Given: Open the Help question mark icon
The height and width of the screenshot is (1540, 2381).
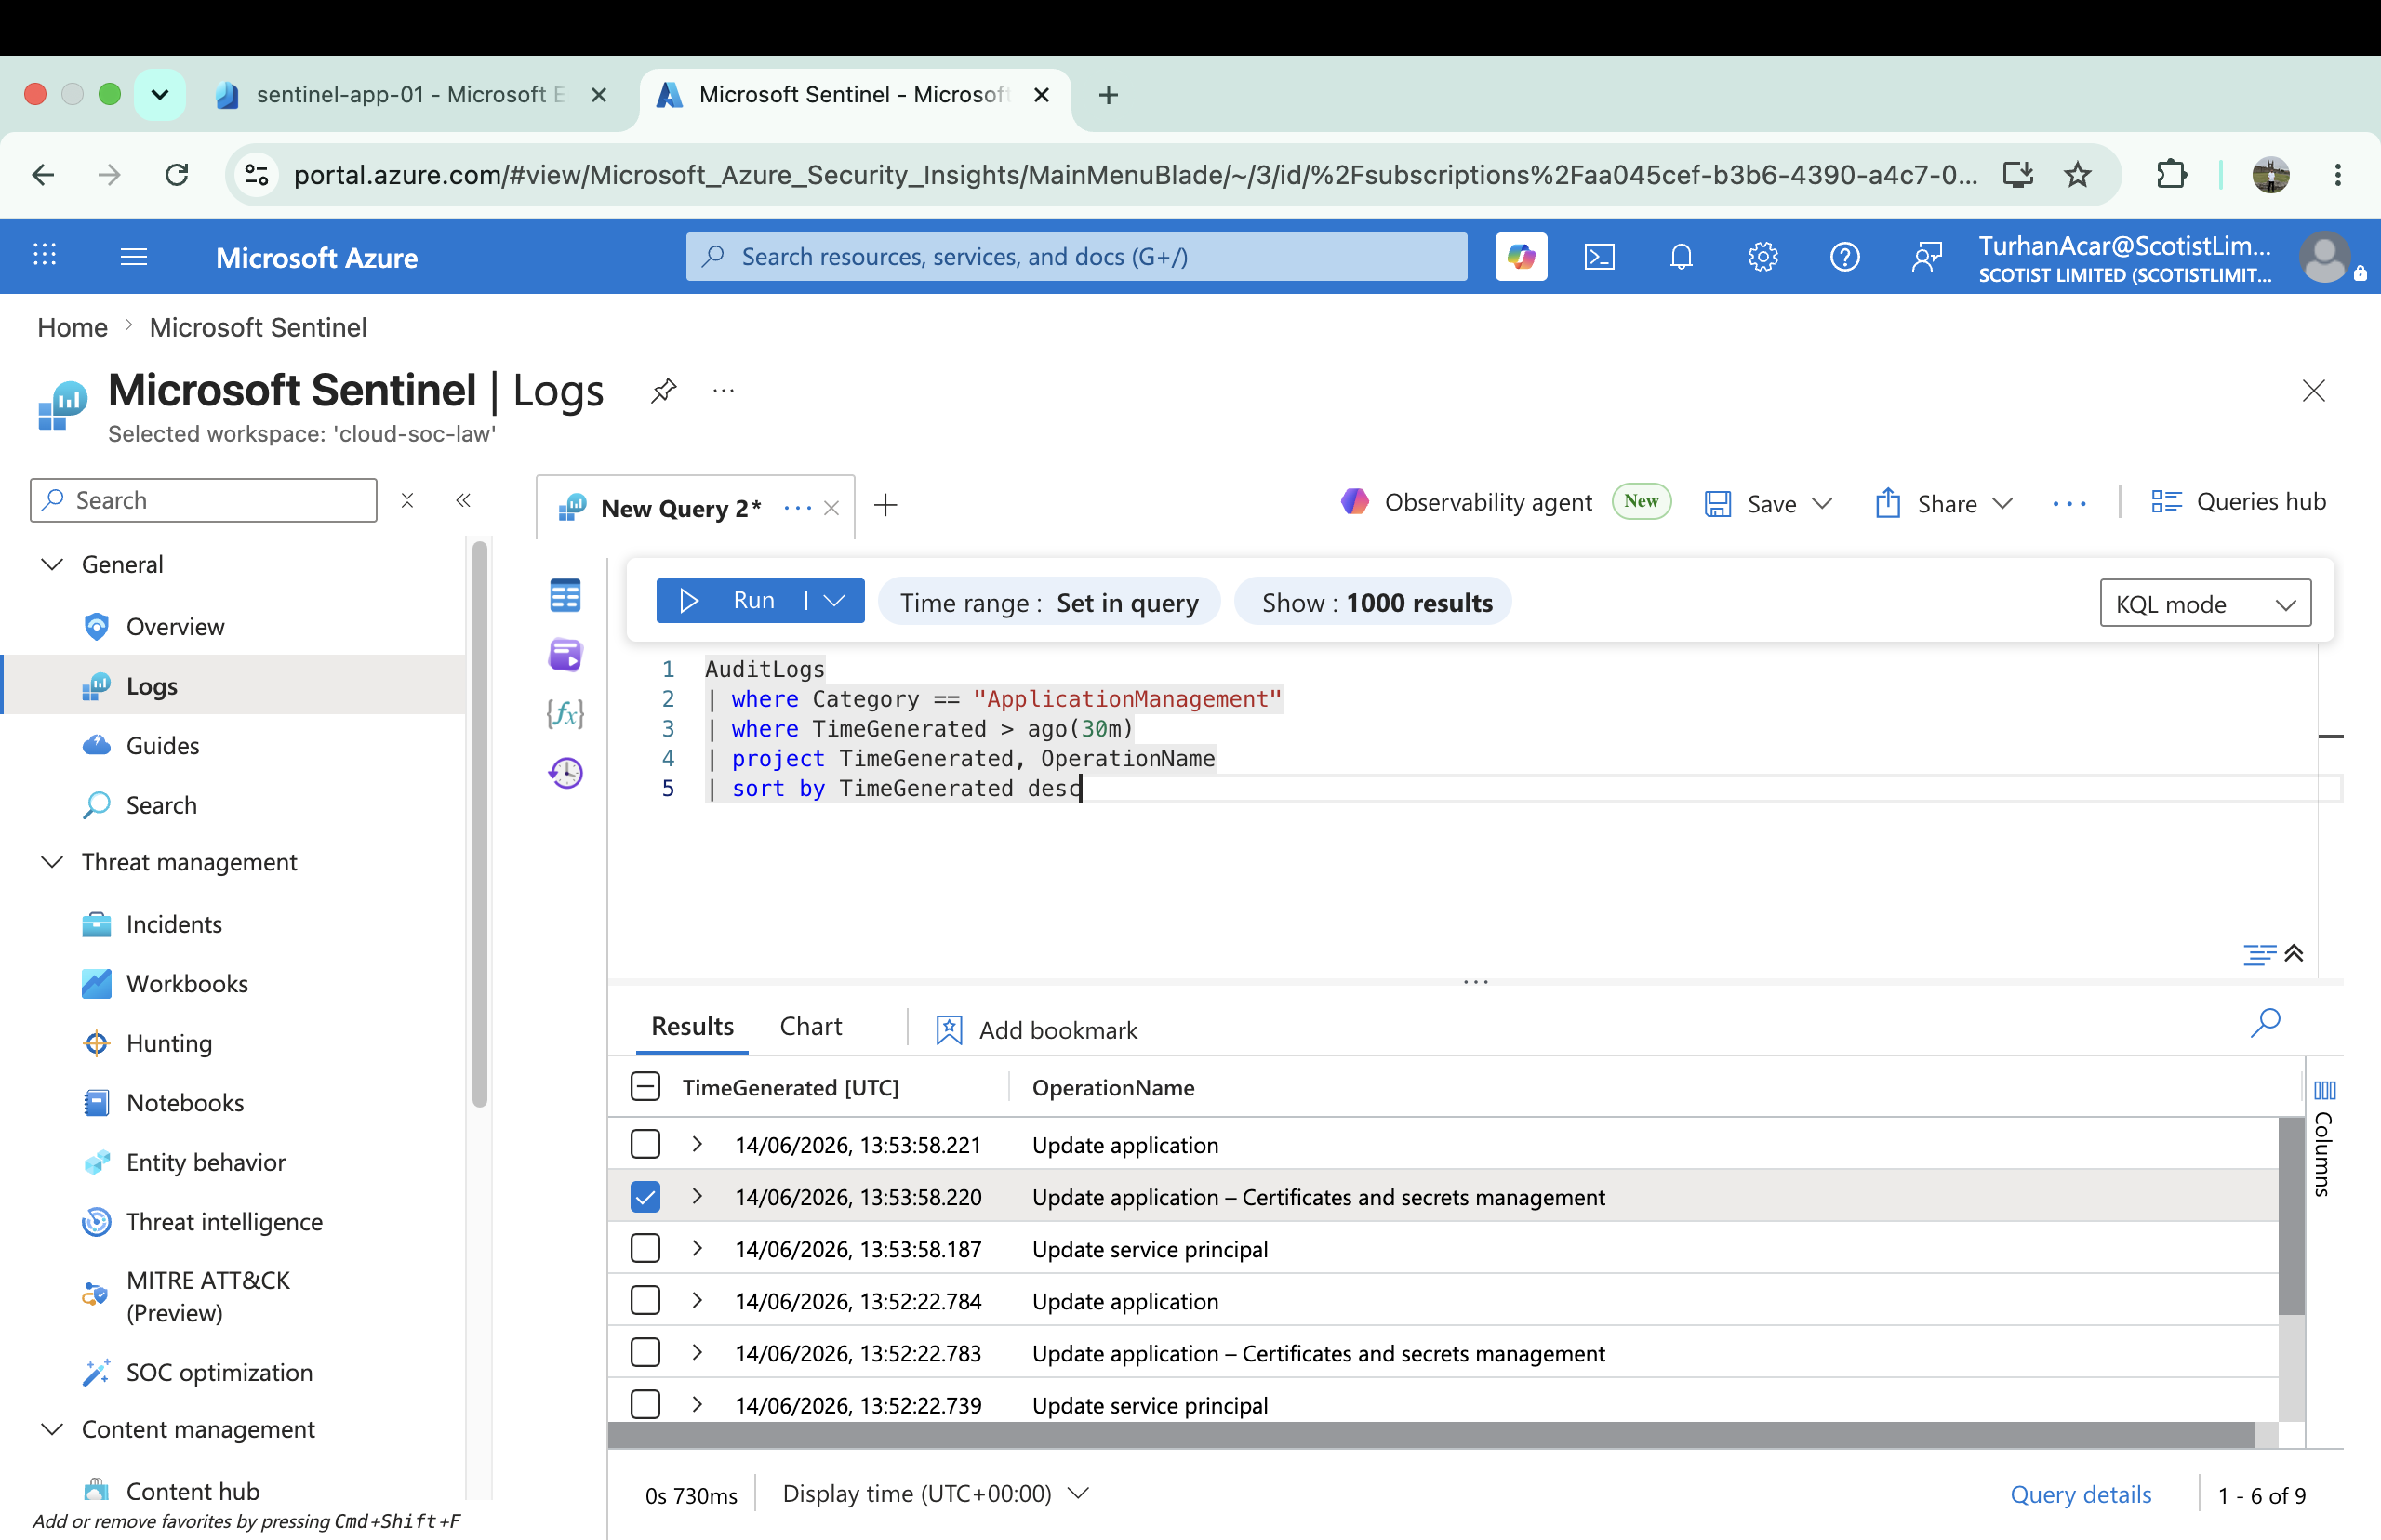Looking at the screenshot, I should (1844, 257).
